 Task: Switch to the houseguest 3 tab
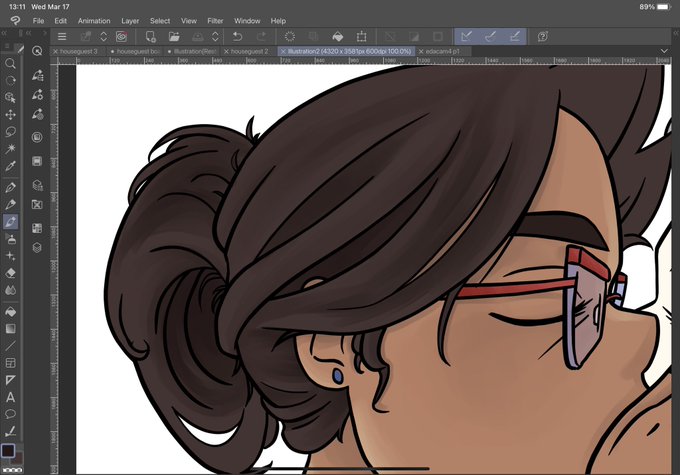[79, 51]
